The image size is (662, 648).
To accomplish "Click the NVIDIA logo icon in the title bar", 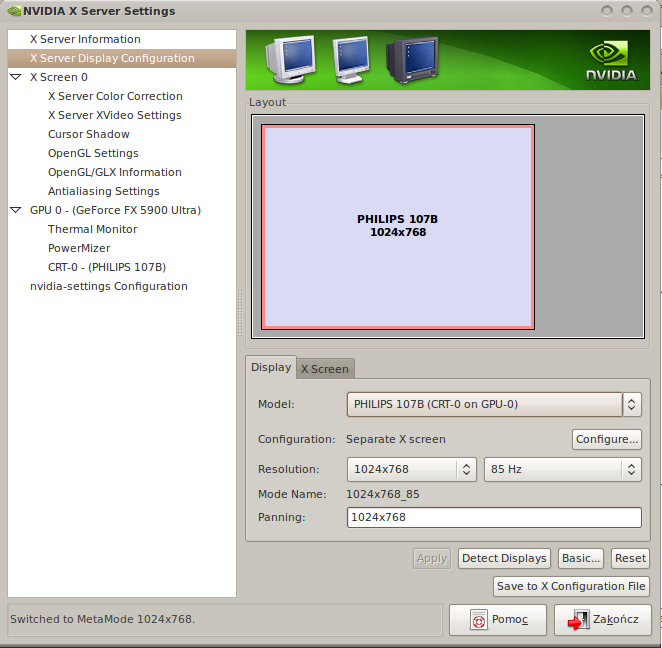I will 14,11.
